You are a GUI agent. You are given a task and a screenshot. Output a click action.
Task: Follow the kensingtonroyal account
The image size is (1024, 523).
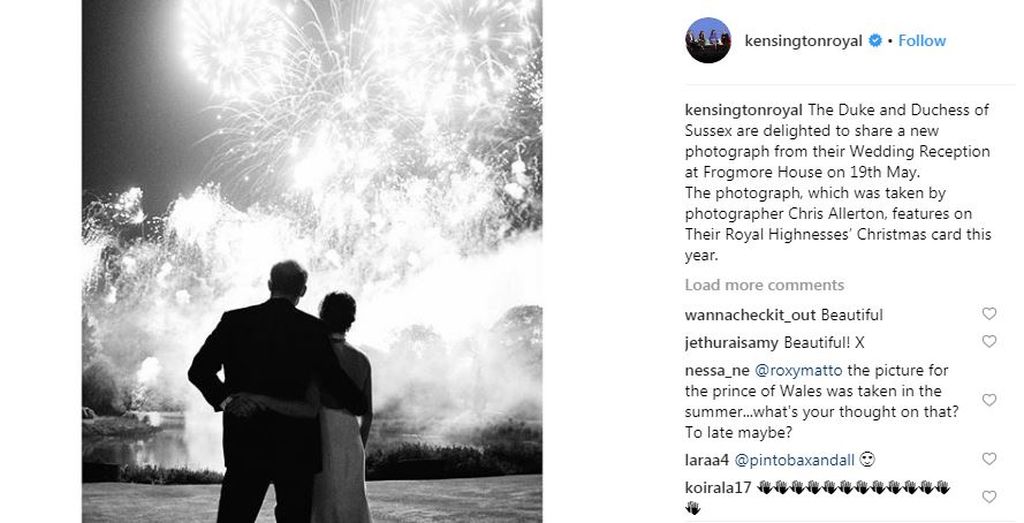[922, 40]
